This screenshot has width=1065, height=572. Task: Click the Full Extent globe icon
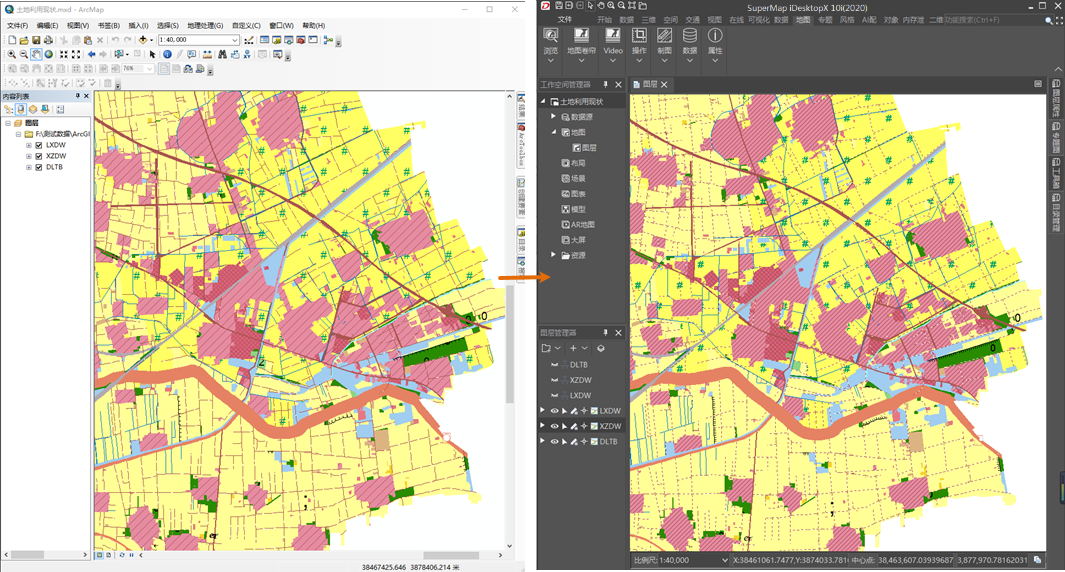tap(48, 54)
